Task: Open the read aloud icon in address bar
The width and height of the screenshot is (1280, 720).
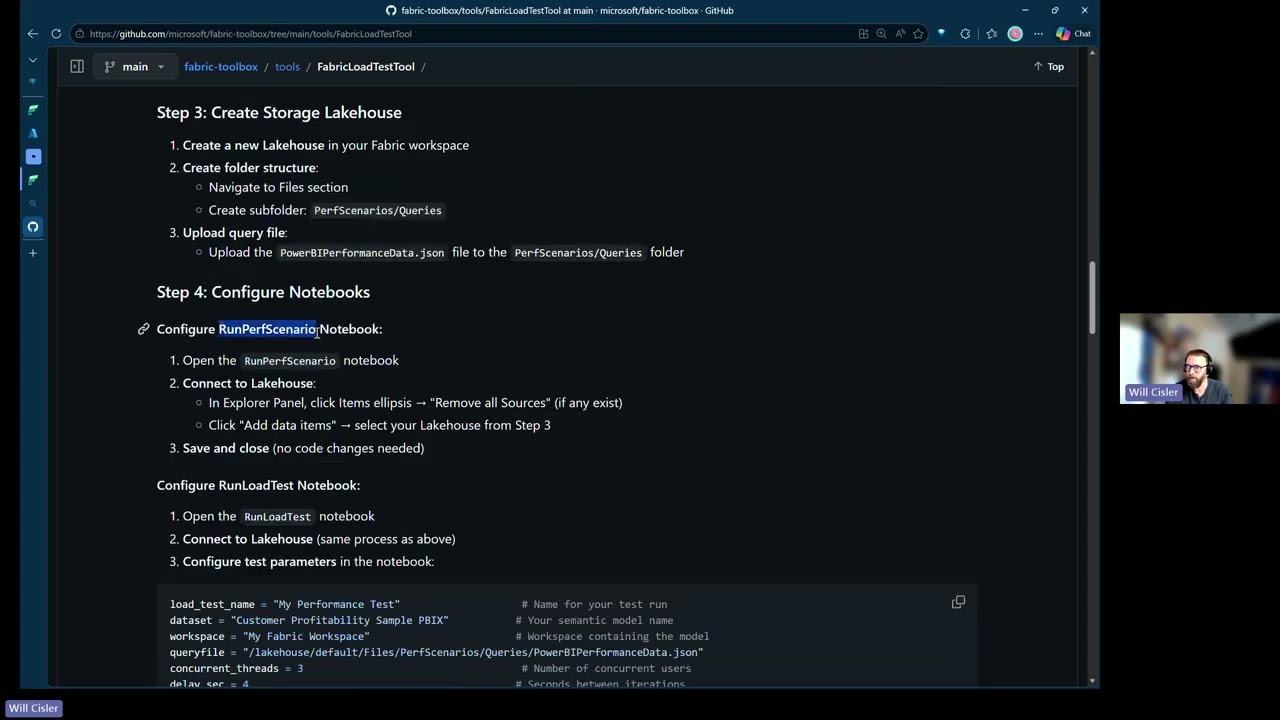Action: [900, 34]
